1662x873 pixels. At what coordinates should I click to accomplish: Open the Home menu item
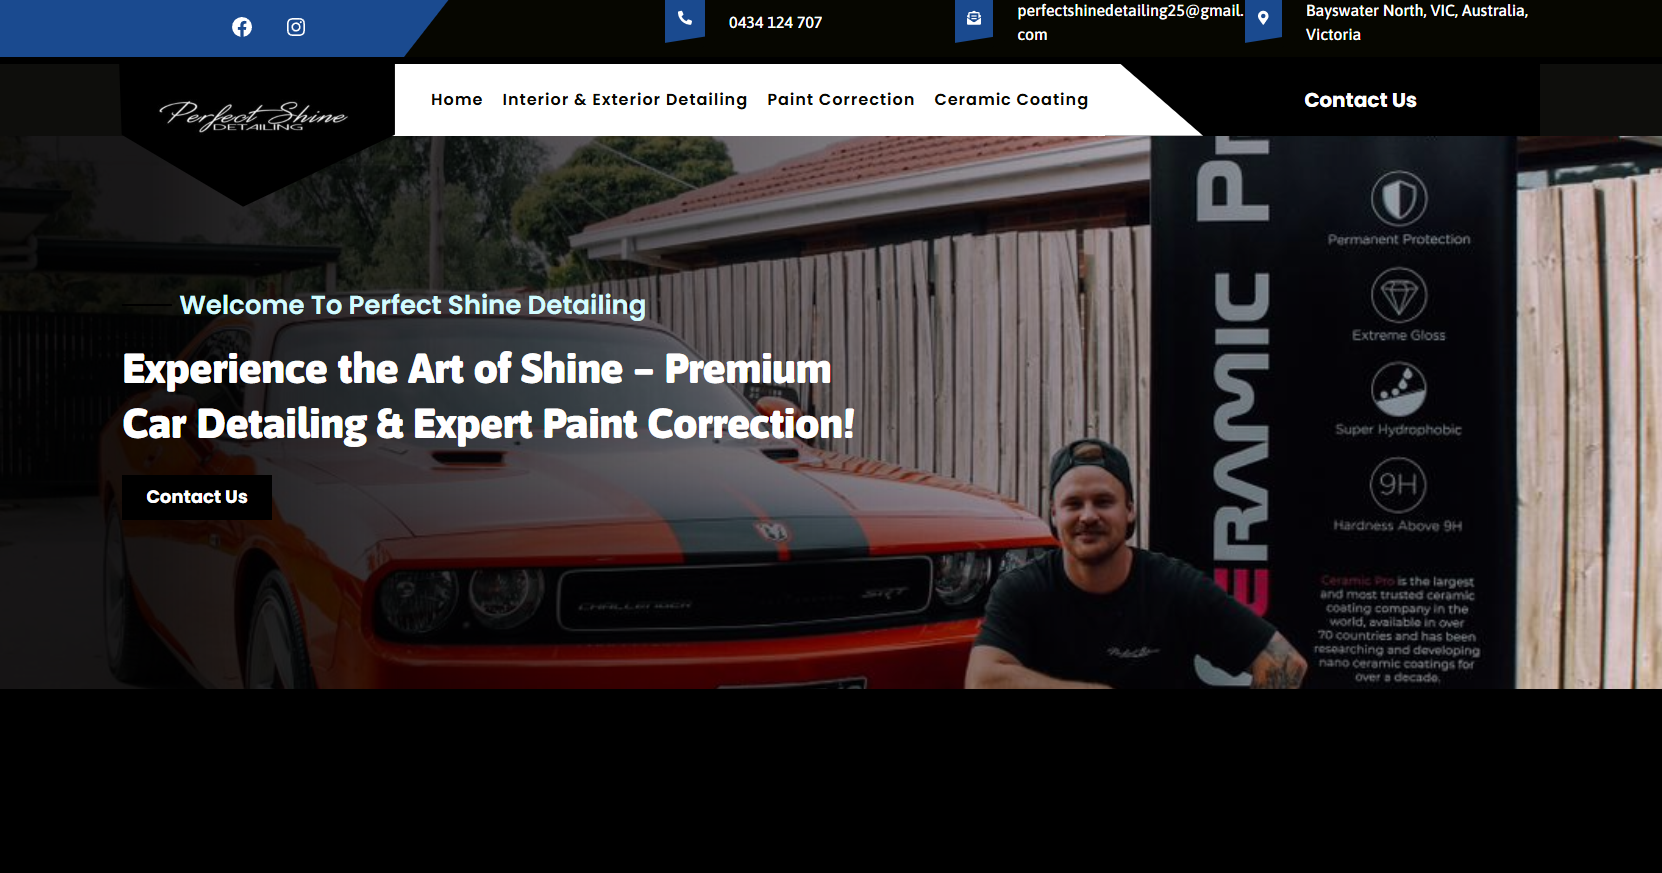(457, 100)
